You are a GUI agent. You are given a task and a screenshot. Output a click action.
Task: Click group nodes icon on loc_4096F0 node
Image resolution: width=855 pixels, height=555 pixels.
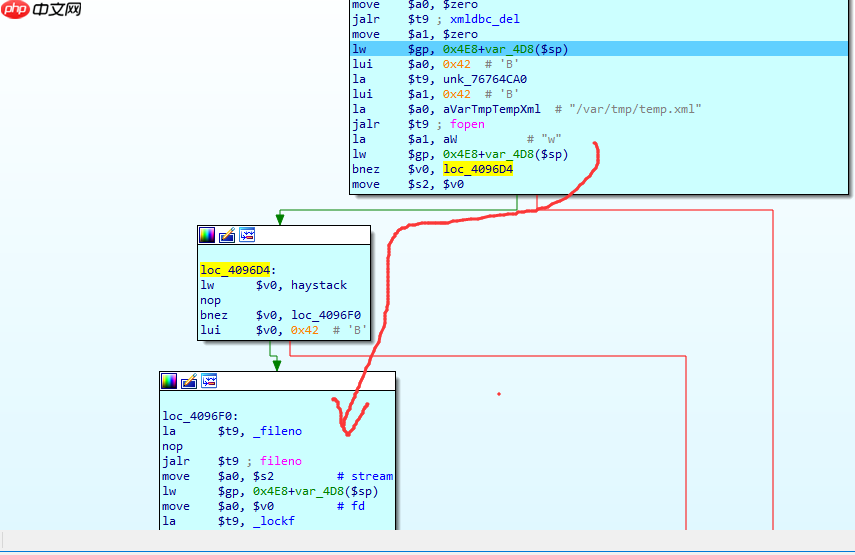tap(209, 381)
